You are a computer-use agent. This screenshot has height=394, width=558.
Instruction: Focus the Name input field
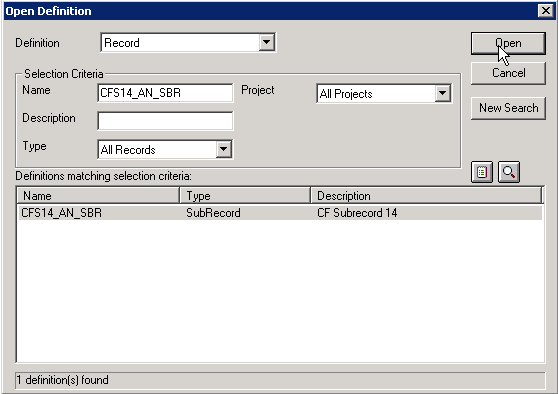(x=165, y=93)
